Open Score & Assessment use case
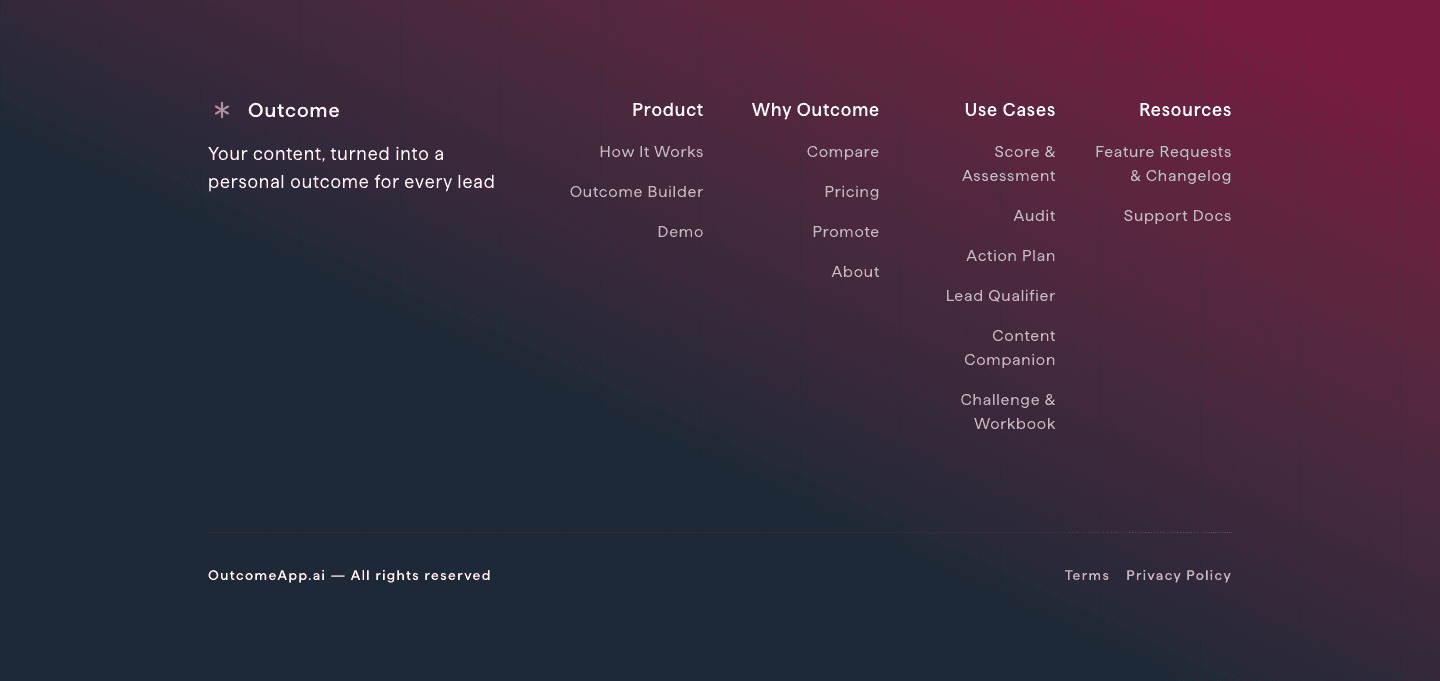This screenshot has width=1440, height=681. pyautogui.click(x=1009, y=164)
